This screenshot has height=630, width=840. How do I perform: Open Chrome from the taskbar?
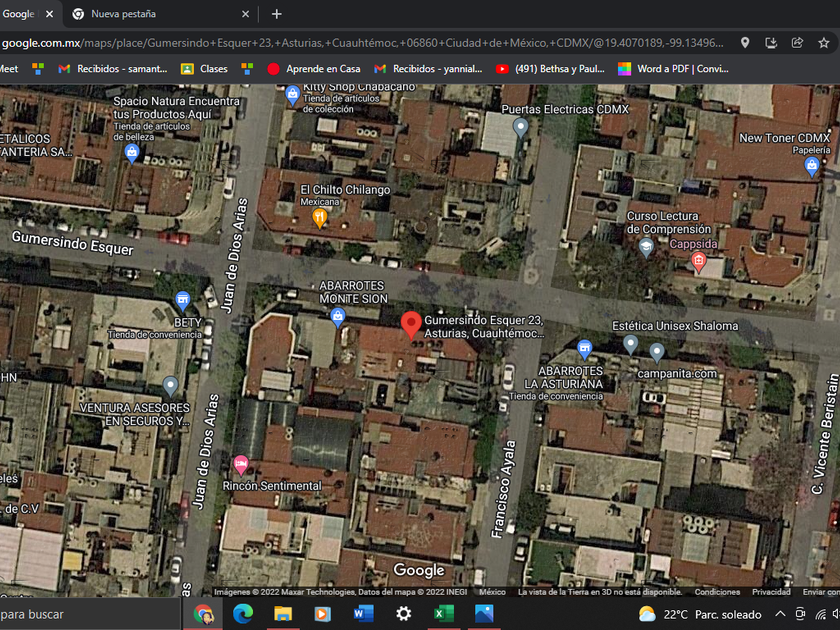pos(204,614)
